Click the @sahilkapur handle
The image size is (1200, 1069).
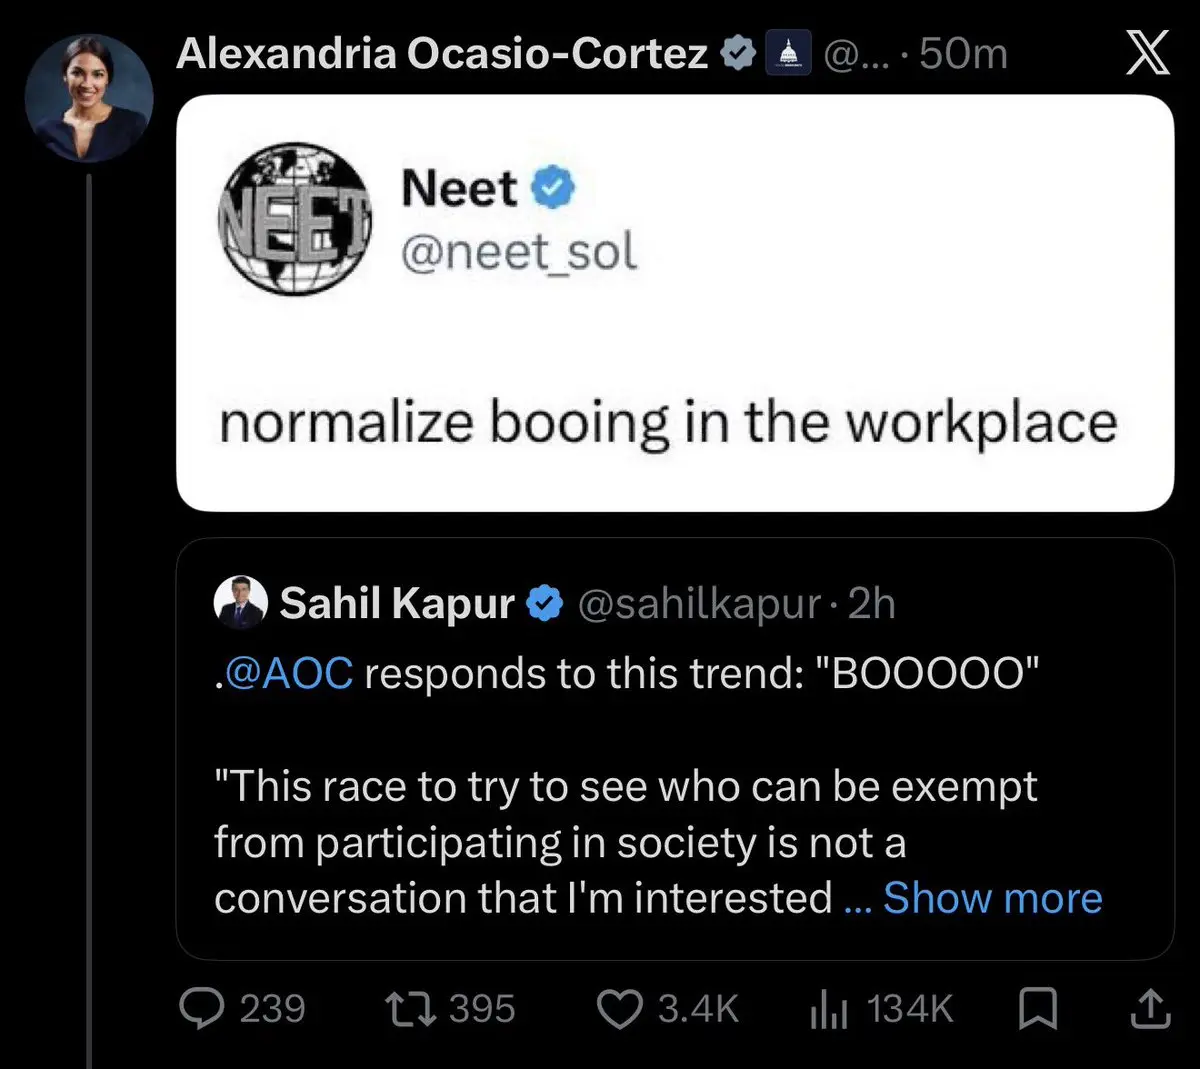coord(698,603)
